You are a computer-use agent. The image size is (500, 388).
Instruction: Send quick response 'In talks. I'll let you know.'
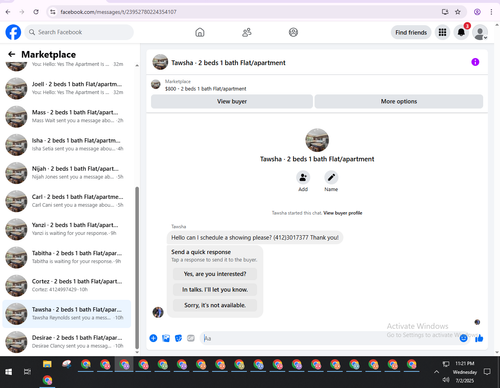(215, 290)
